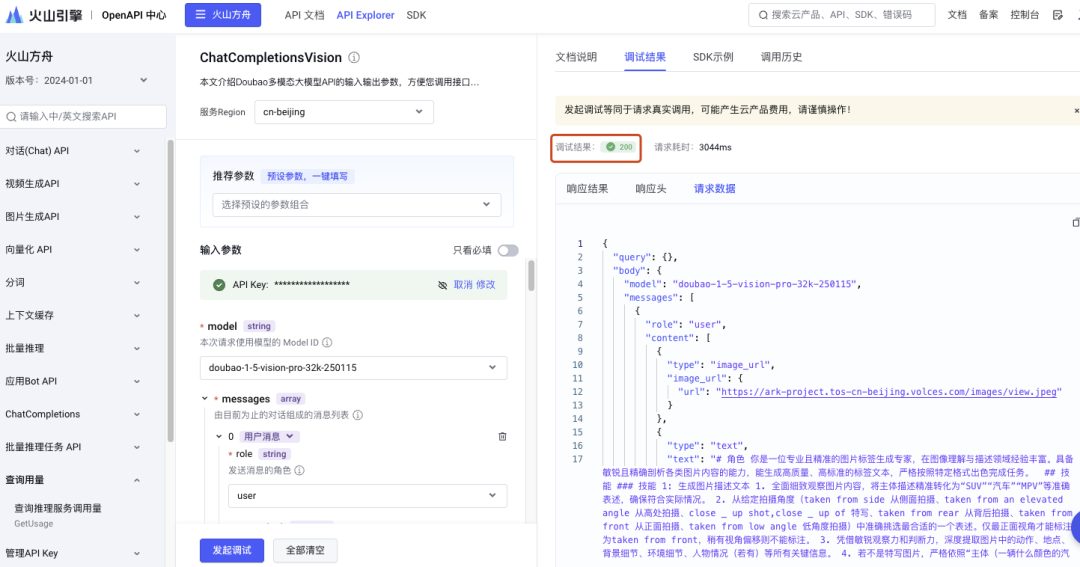Click 备案 link in top right
Screen dimensions: 1080x567
pos(988,15)
